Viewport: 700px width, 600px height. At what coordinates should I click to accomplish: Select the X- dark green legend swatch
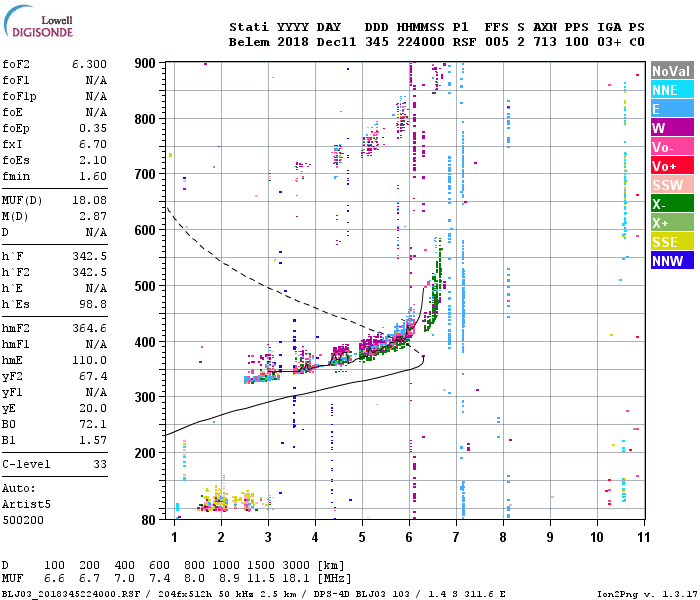point(672,204)
